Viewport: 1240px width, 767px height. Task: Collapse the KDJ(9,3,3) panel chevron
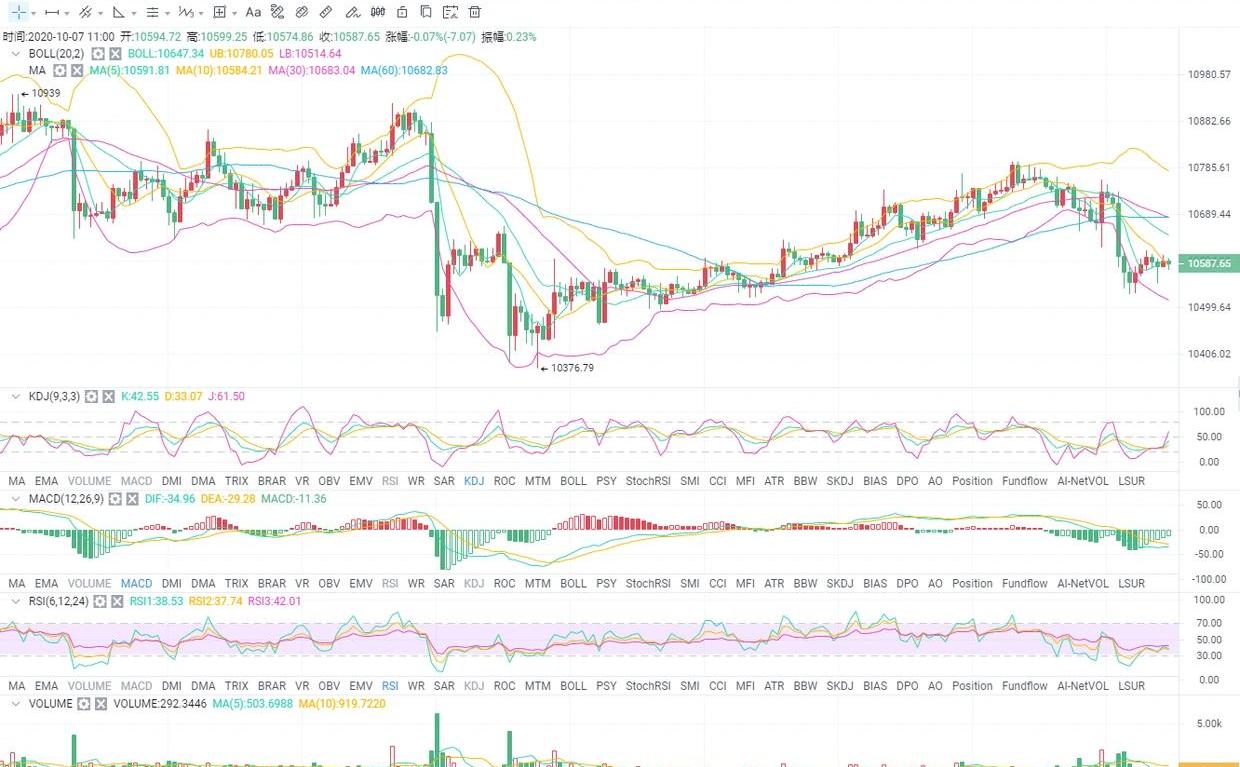[x=15, y=397]
